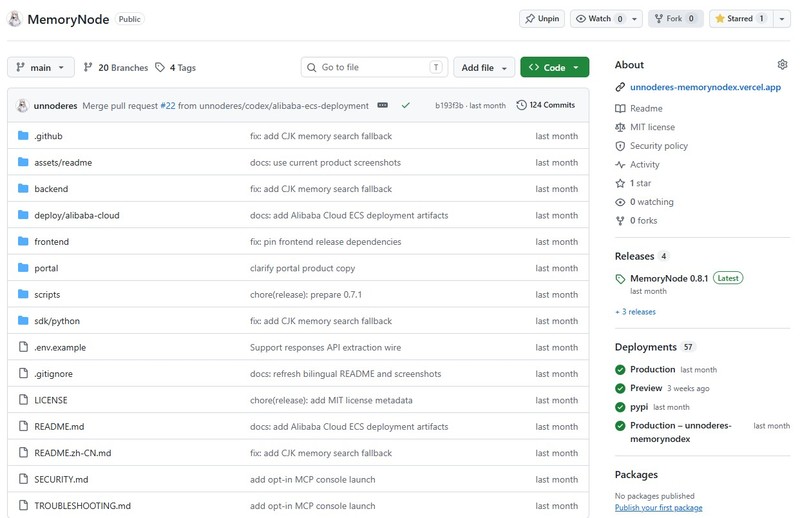Viewport: 800px width, 518px height.
Task: Open pull request #22 link
Action: point(168,106)
